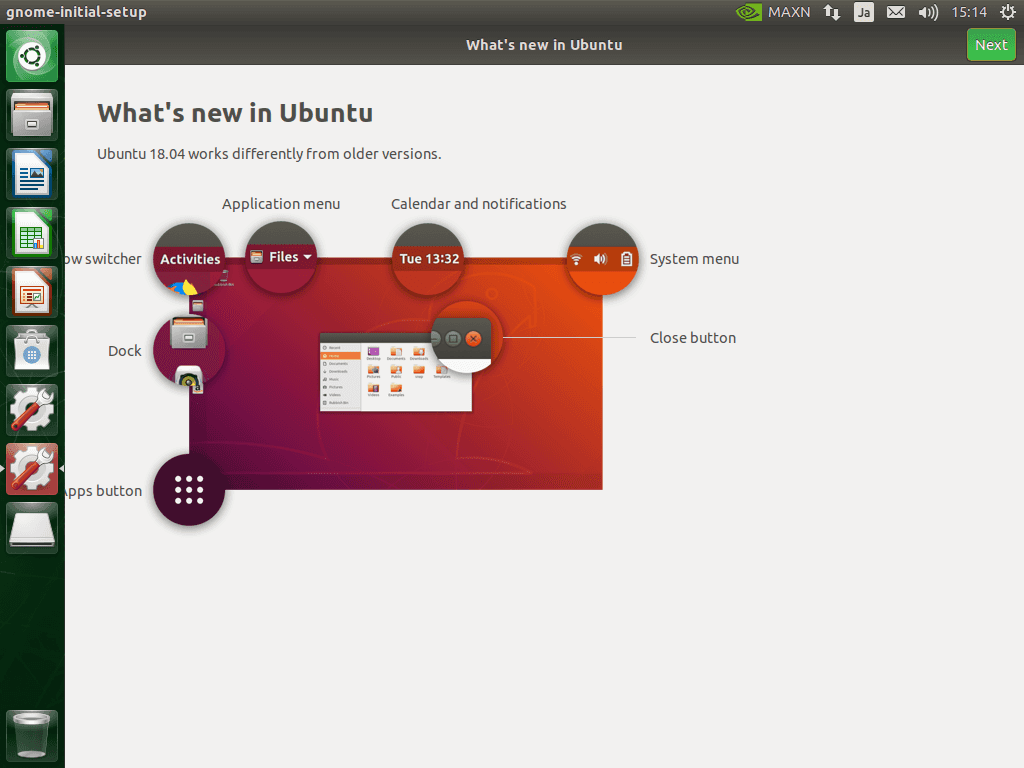Open the removable drive launcher icon
The width and height of the screenshot is (1024, 768).
point(32,528)
